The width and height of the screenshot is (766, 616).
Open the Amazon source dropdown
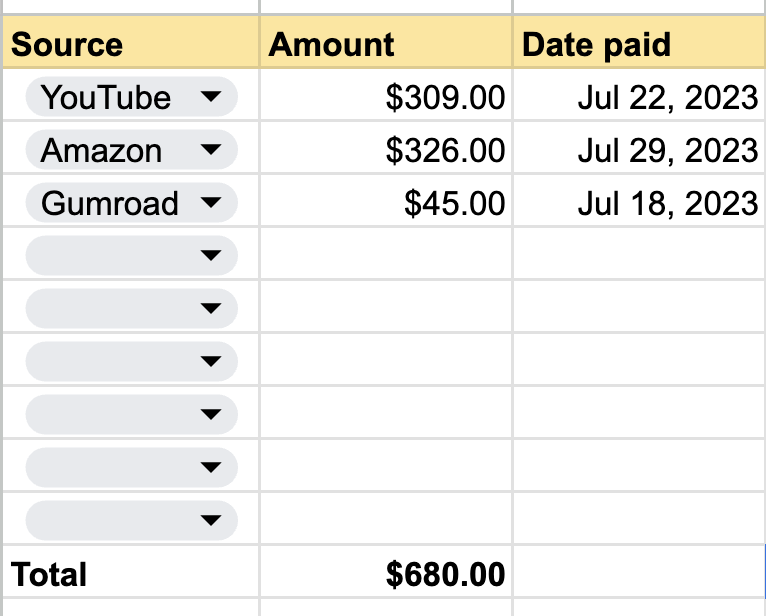coord(210,150)
